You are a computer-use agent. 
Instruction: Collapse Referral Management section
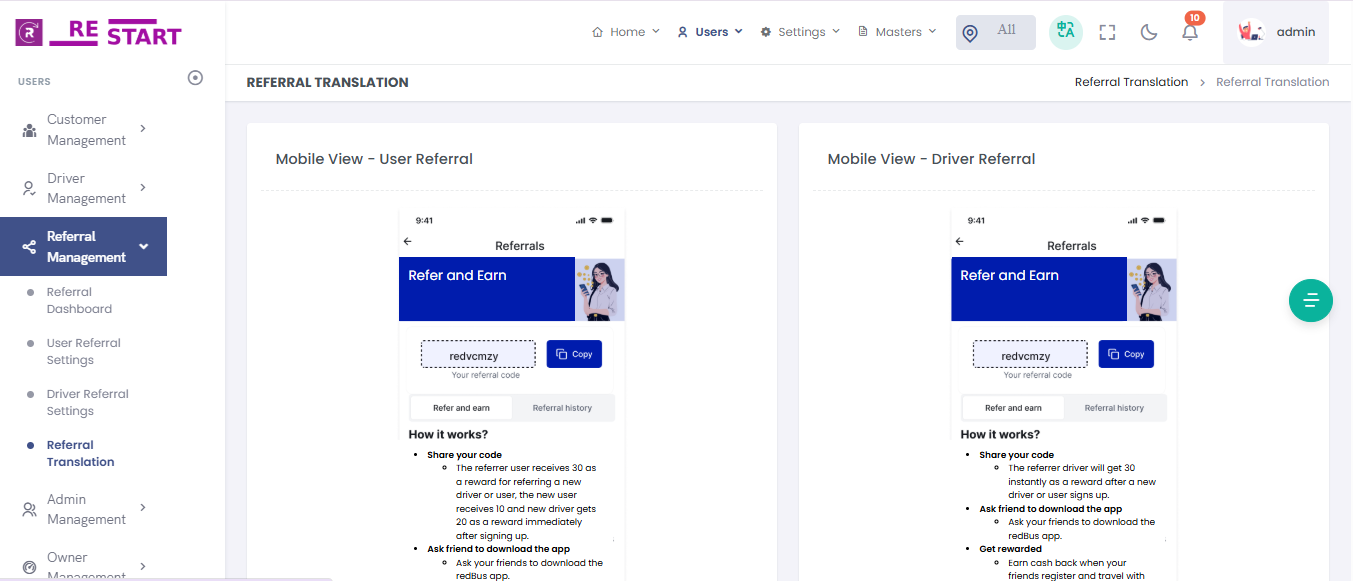click(84, 247)
